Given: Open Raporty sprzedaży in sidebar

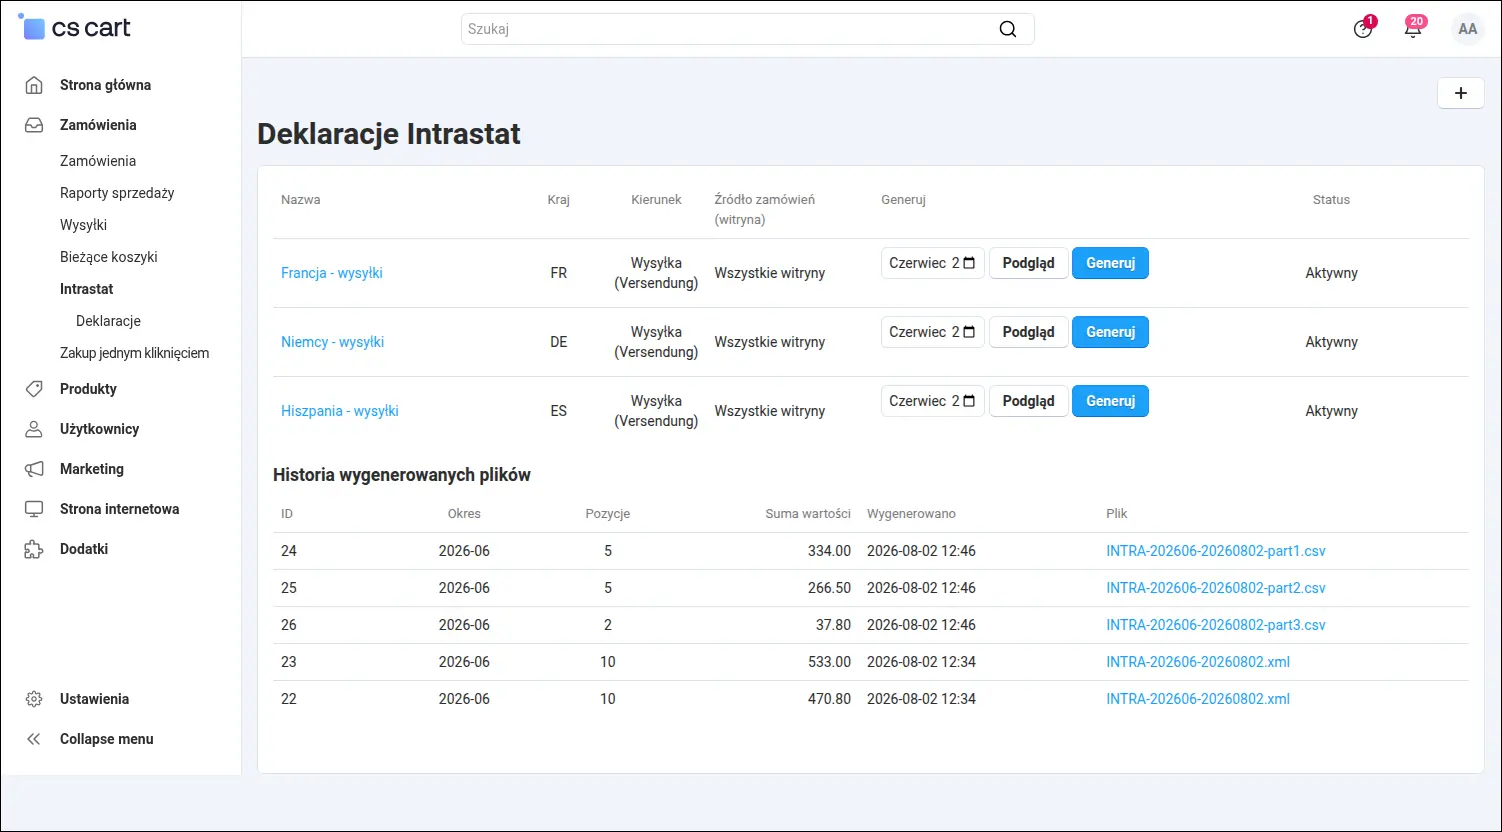Looking at the screenshot, I should click(117, 193).
